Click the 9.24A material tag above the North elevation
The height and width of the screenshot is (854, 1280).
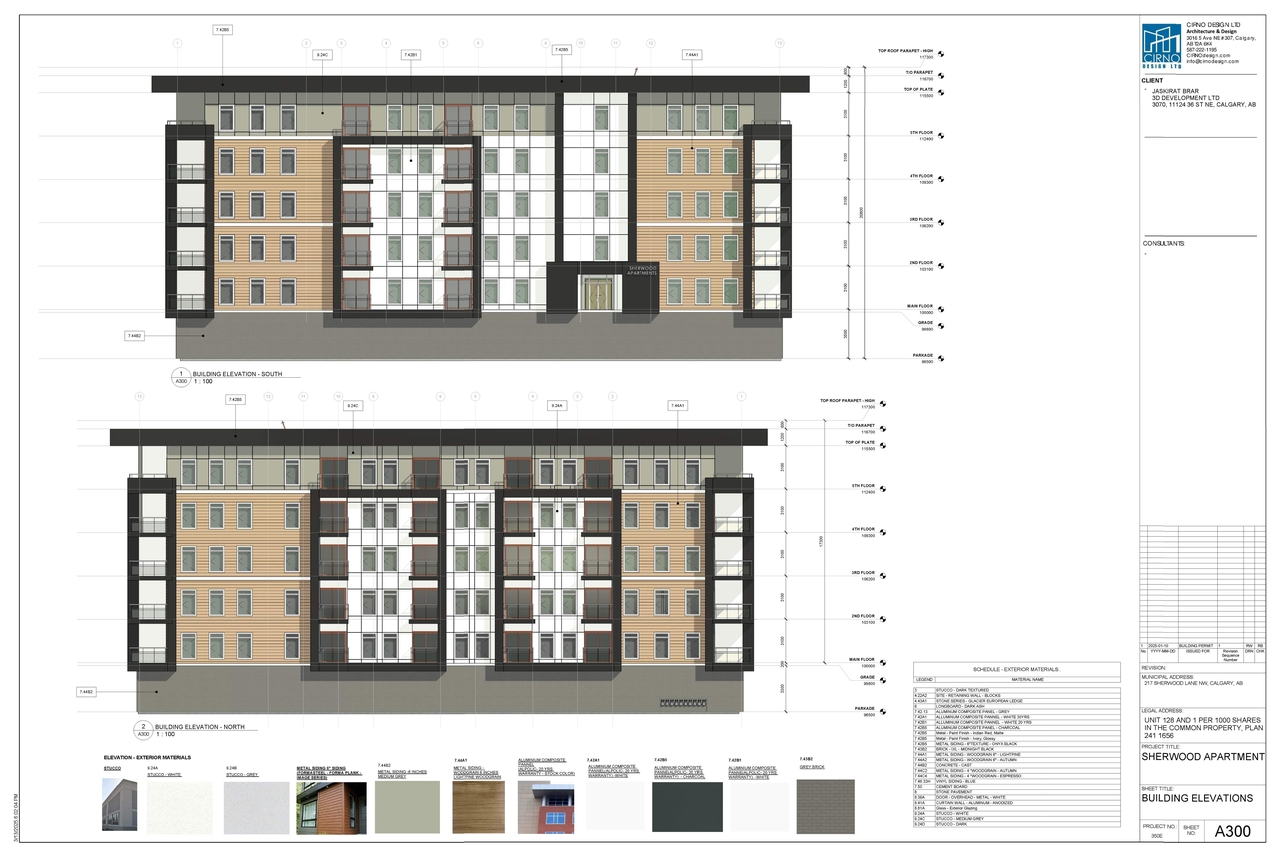click(559, 405)
